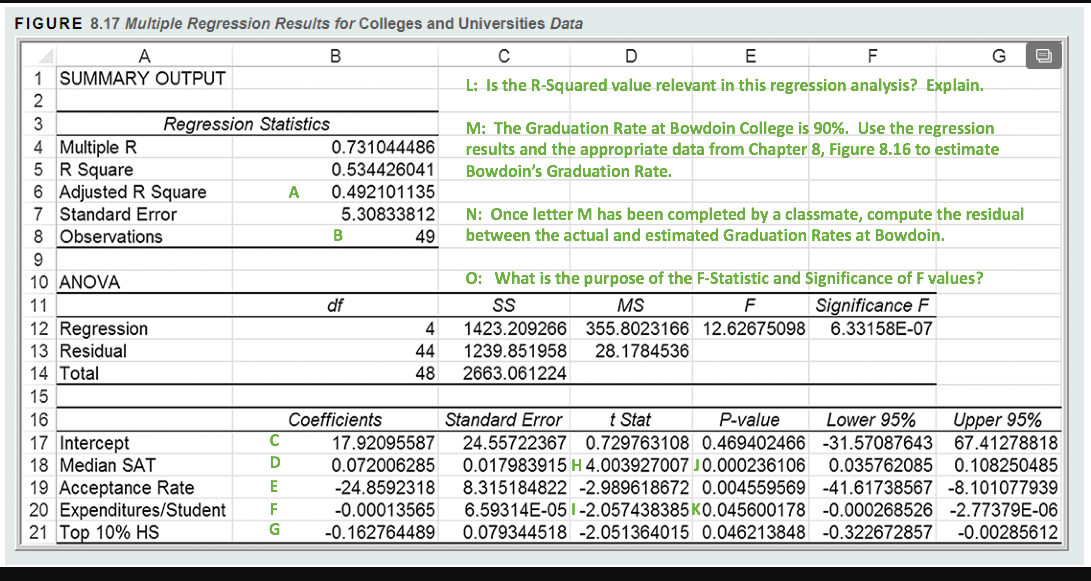Select the Standard Error value 5.30833812

(x=388, y=214)
